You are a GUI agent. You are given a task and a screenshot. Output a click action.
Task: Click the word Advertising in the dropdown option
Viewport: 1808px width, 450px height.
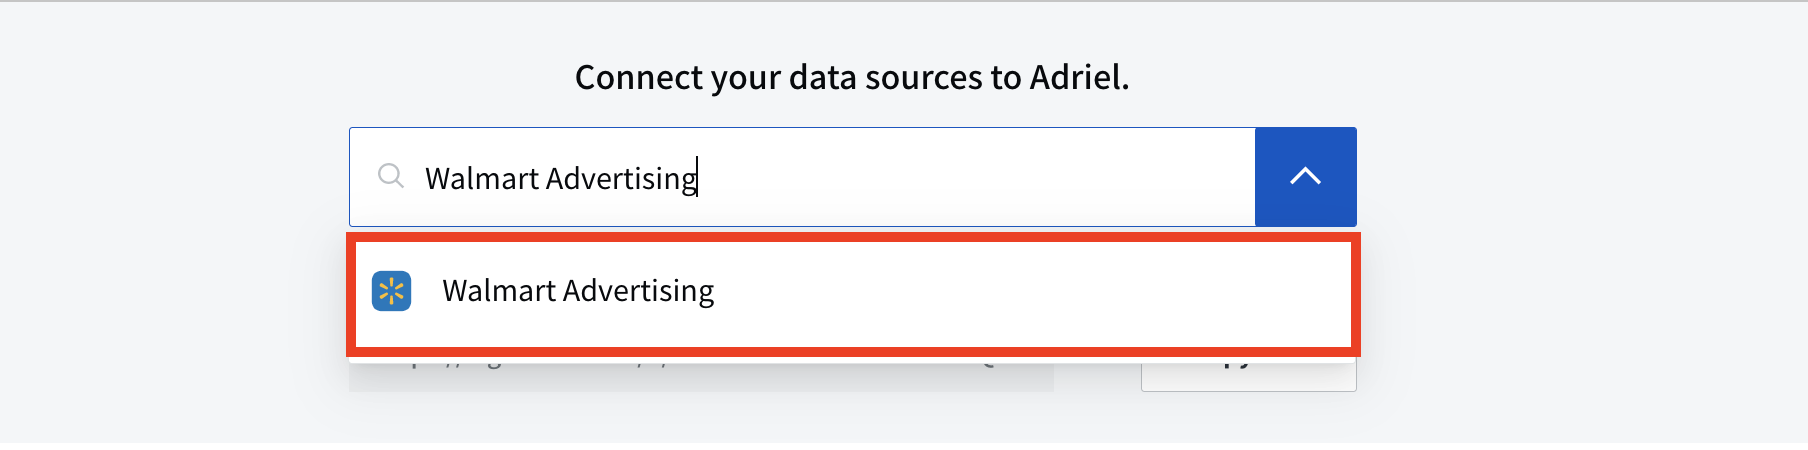638,291
